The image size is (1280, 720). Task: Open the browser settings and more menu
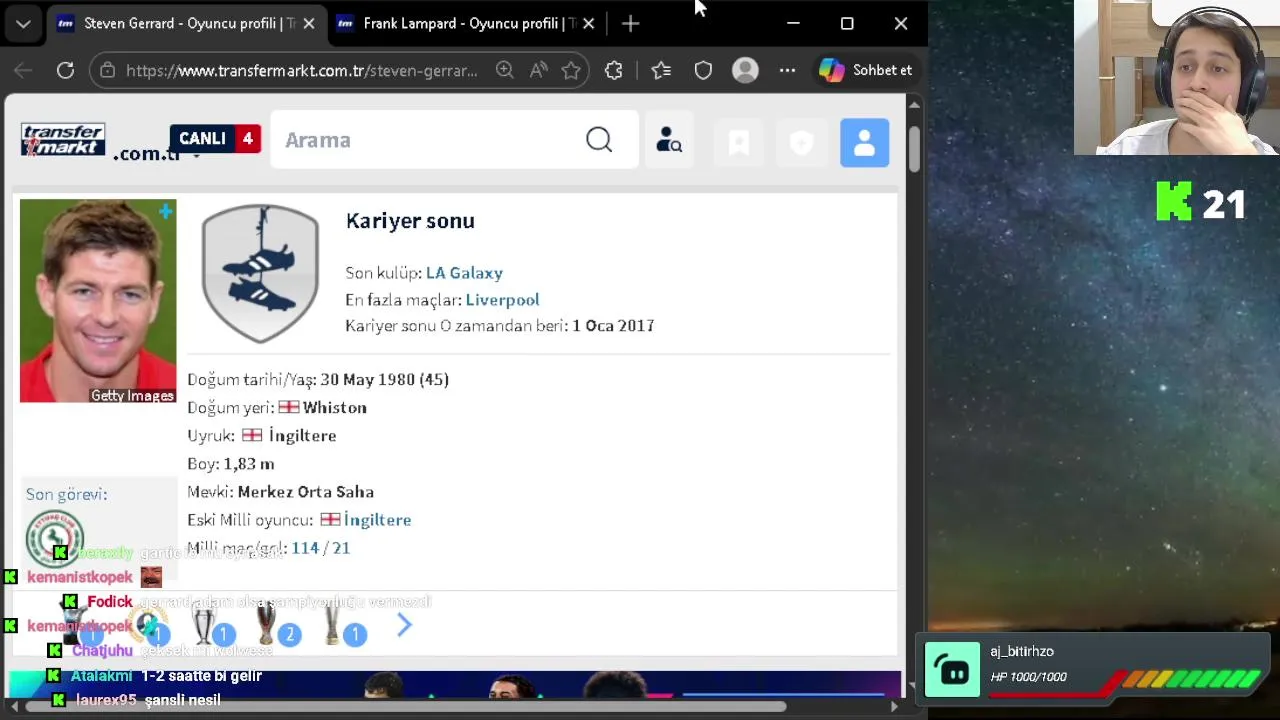coord(788,70)
